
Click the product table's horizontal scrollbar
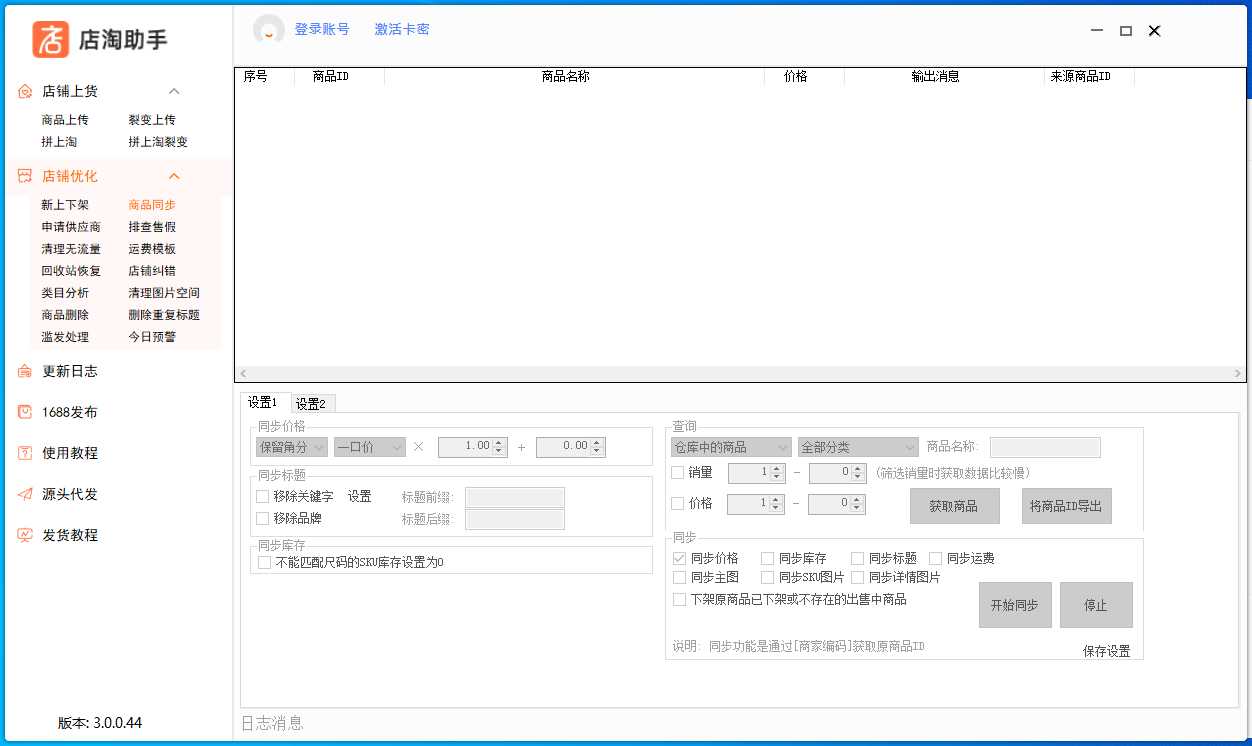[x=740, y=374]
